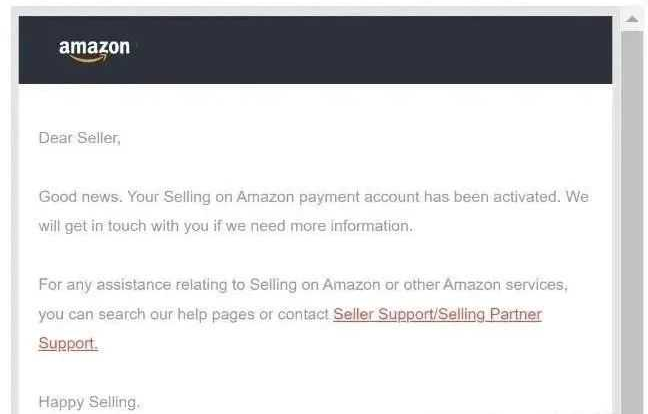Click empty area of dark header banner

380,49
